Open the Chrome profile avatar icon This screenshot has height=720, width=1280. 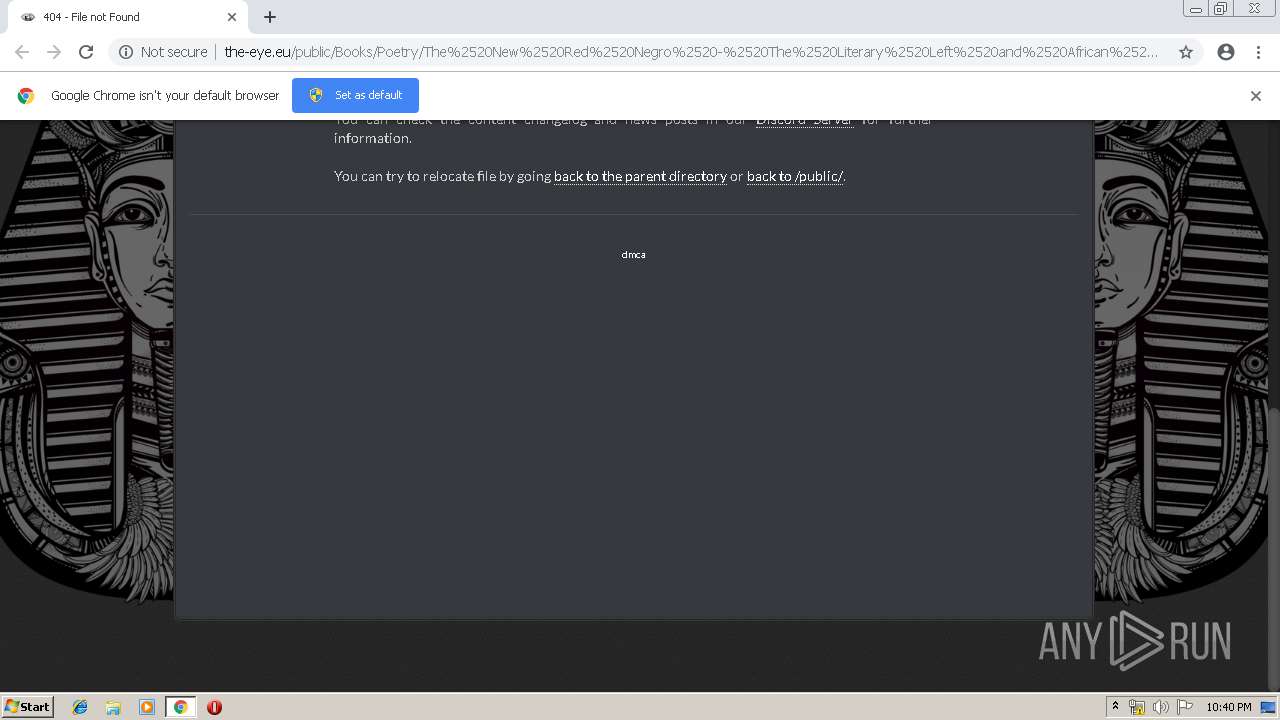point(1226,52)
